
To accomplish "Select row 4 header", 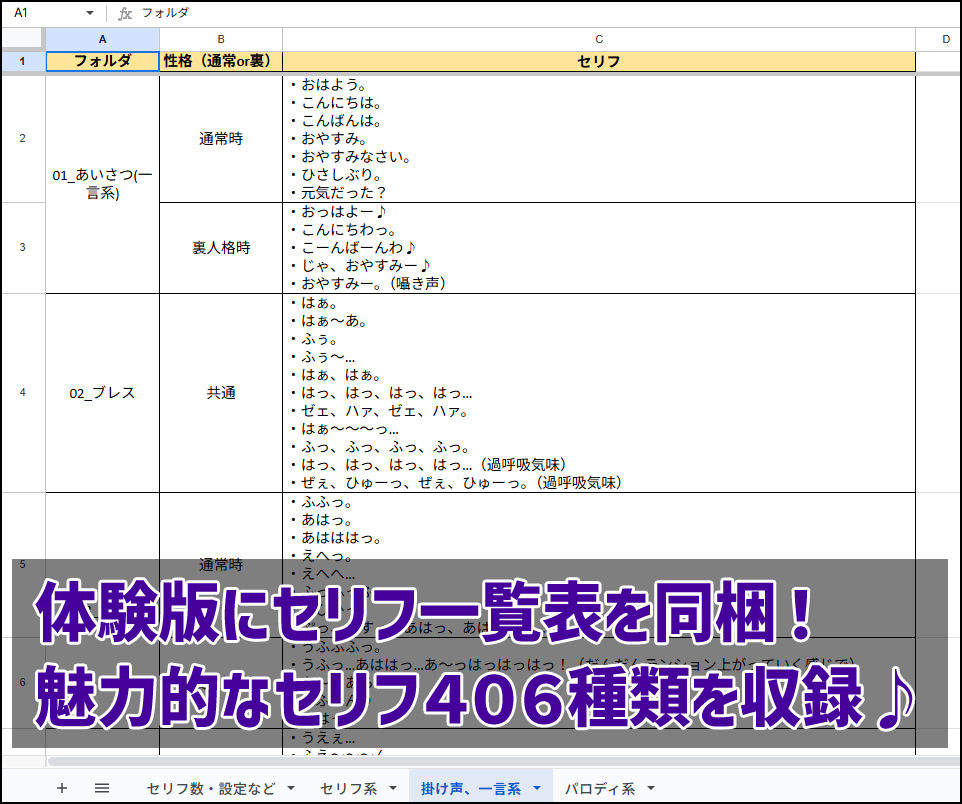I will [22, 392].
